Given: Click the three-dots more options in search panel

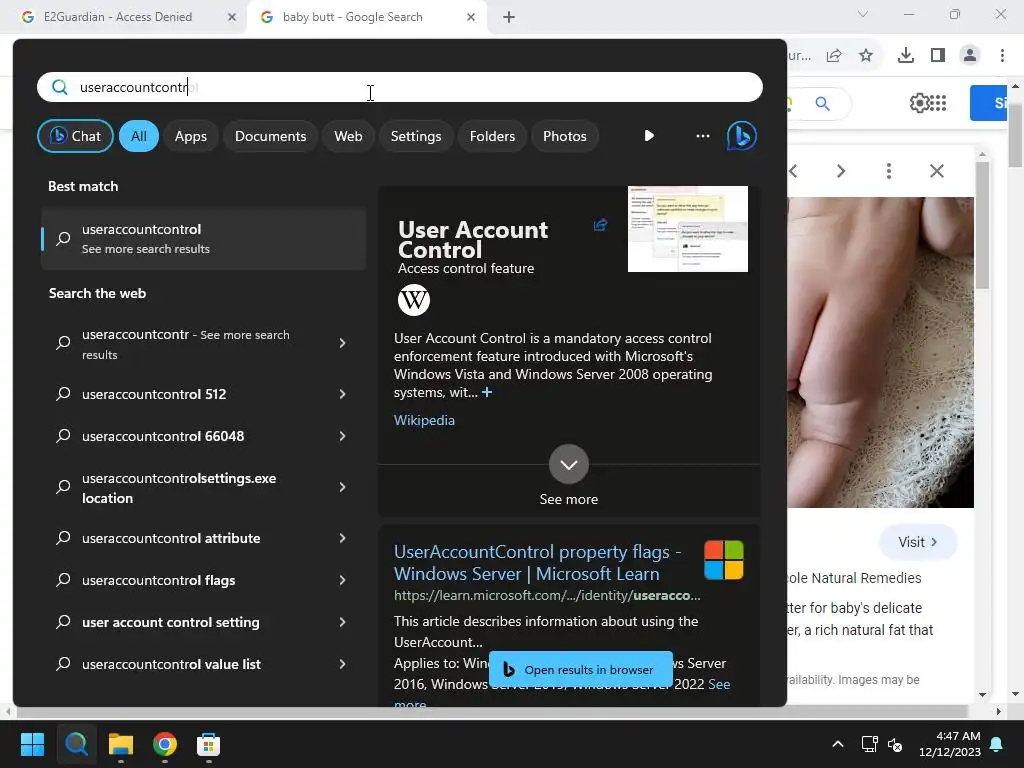Looking at the screenshot, I should (x=703, y=136).
